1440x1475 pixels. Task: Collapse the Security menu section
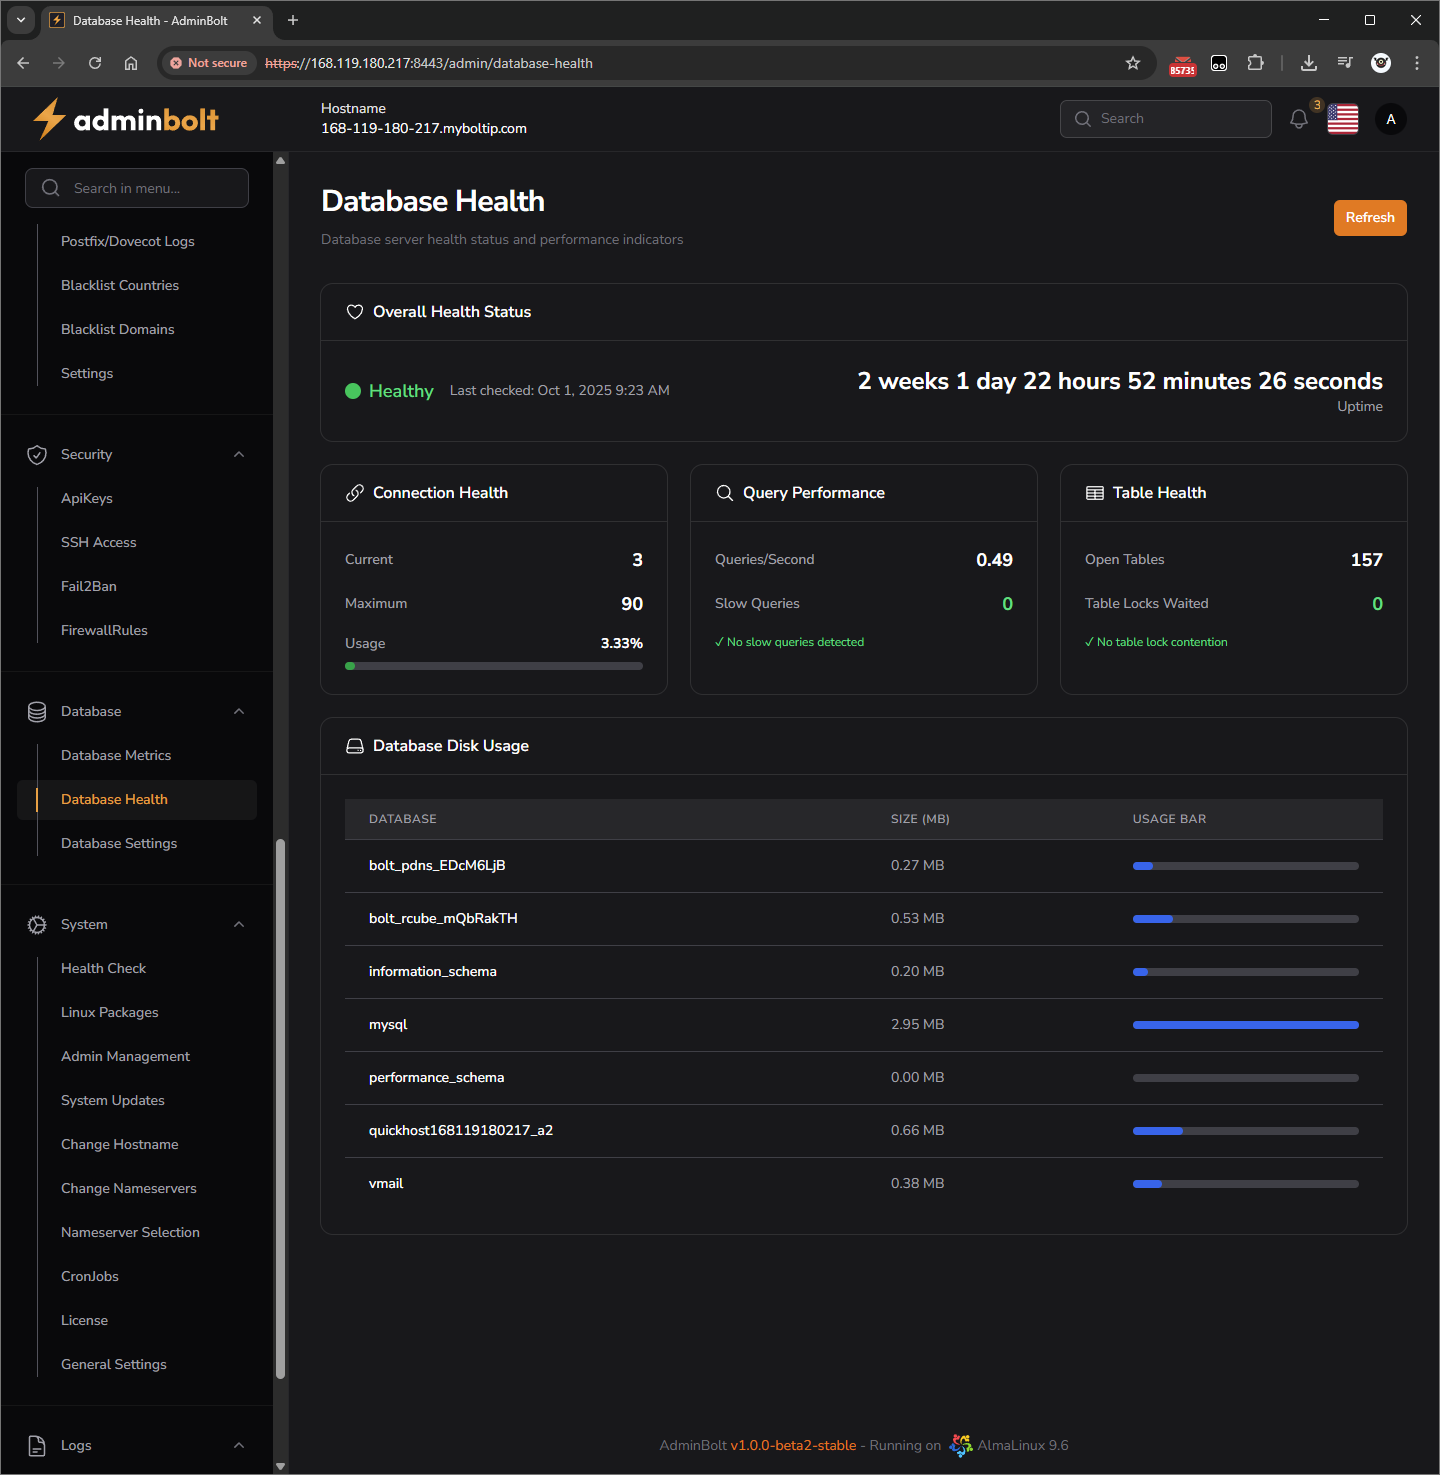click(x=239, y=455)
